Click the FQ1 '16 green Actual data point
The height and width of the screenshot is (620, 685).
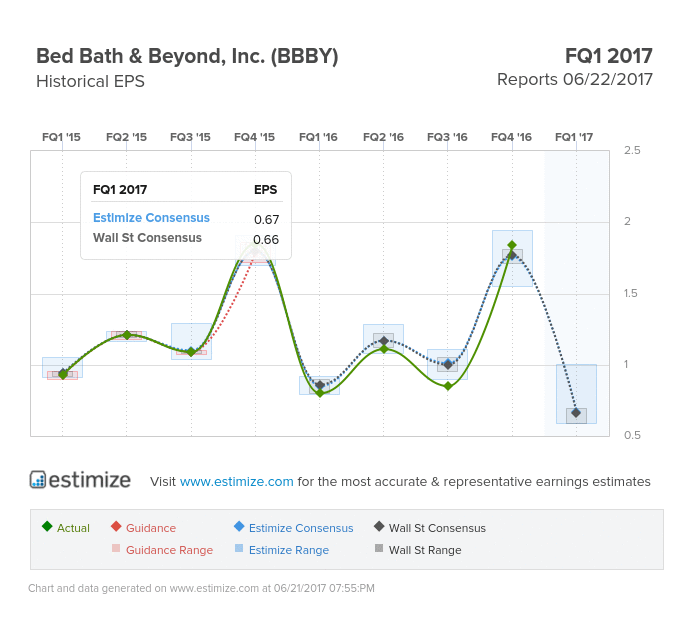pyautogui.click(x=320, y=393)
